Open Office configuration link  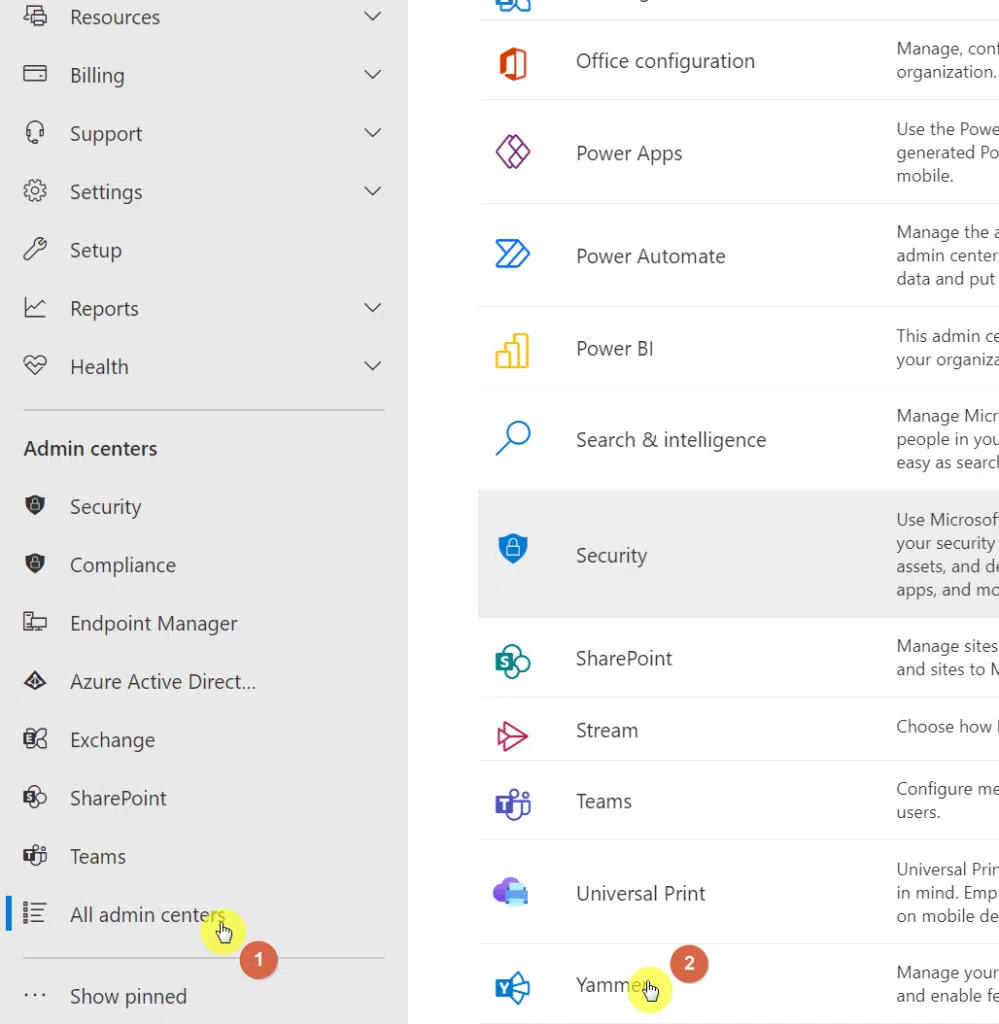(x=665, y=61)
